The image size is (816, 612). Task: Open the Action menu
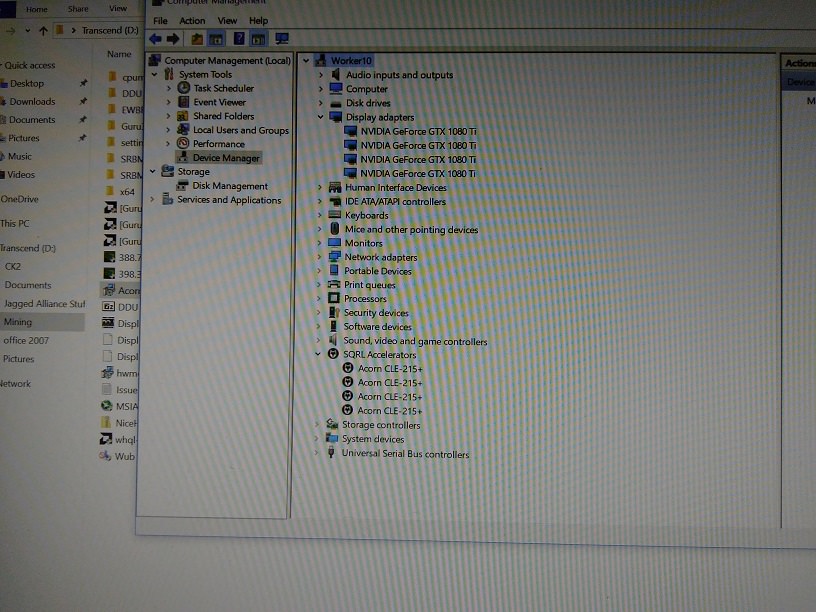pos(192,21)
